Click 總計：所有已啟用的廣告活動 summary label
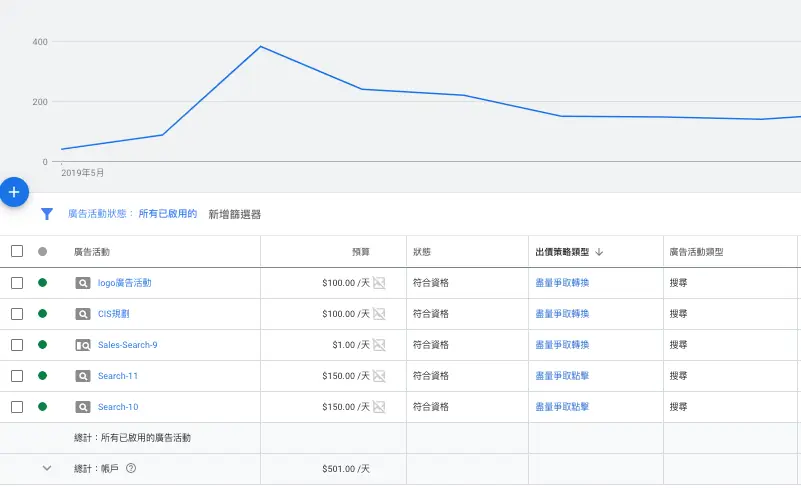Image resolution: width=801 pixels, height=488 pixels. (132, 438)
